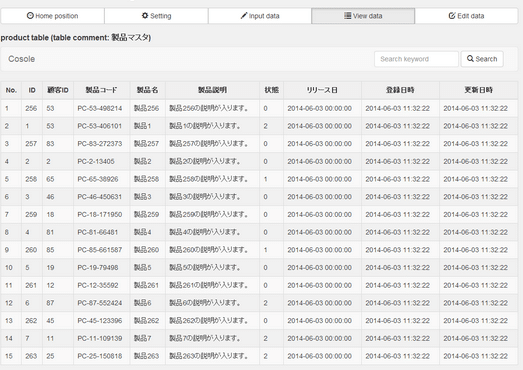Click the 状態 column header
The width and height of the screenshot is (523, 370).
click(272, 90)
